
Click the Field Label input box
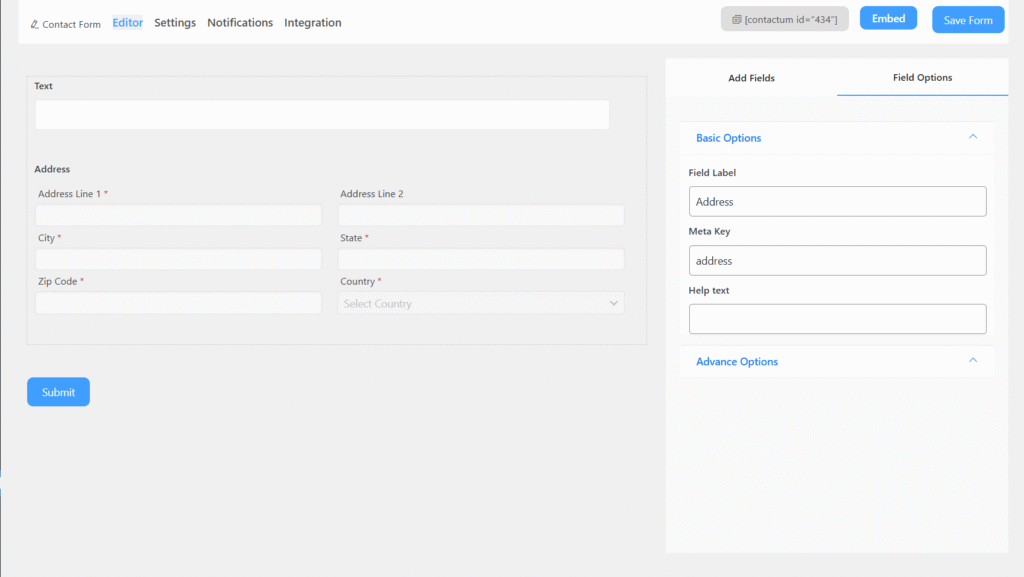click(837, 202)
